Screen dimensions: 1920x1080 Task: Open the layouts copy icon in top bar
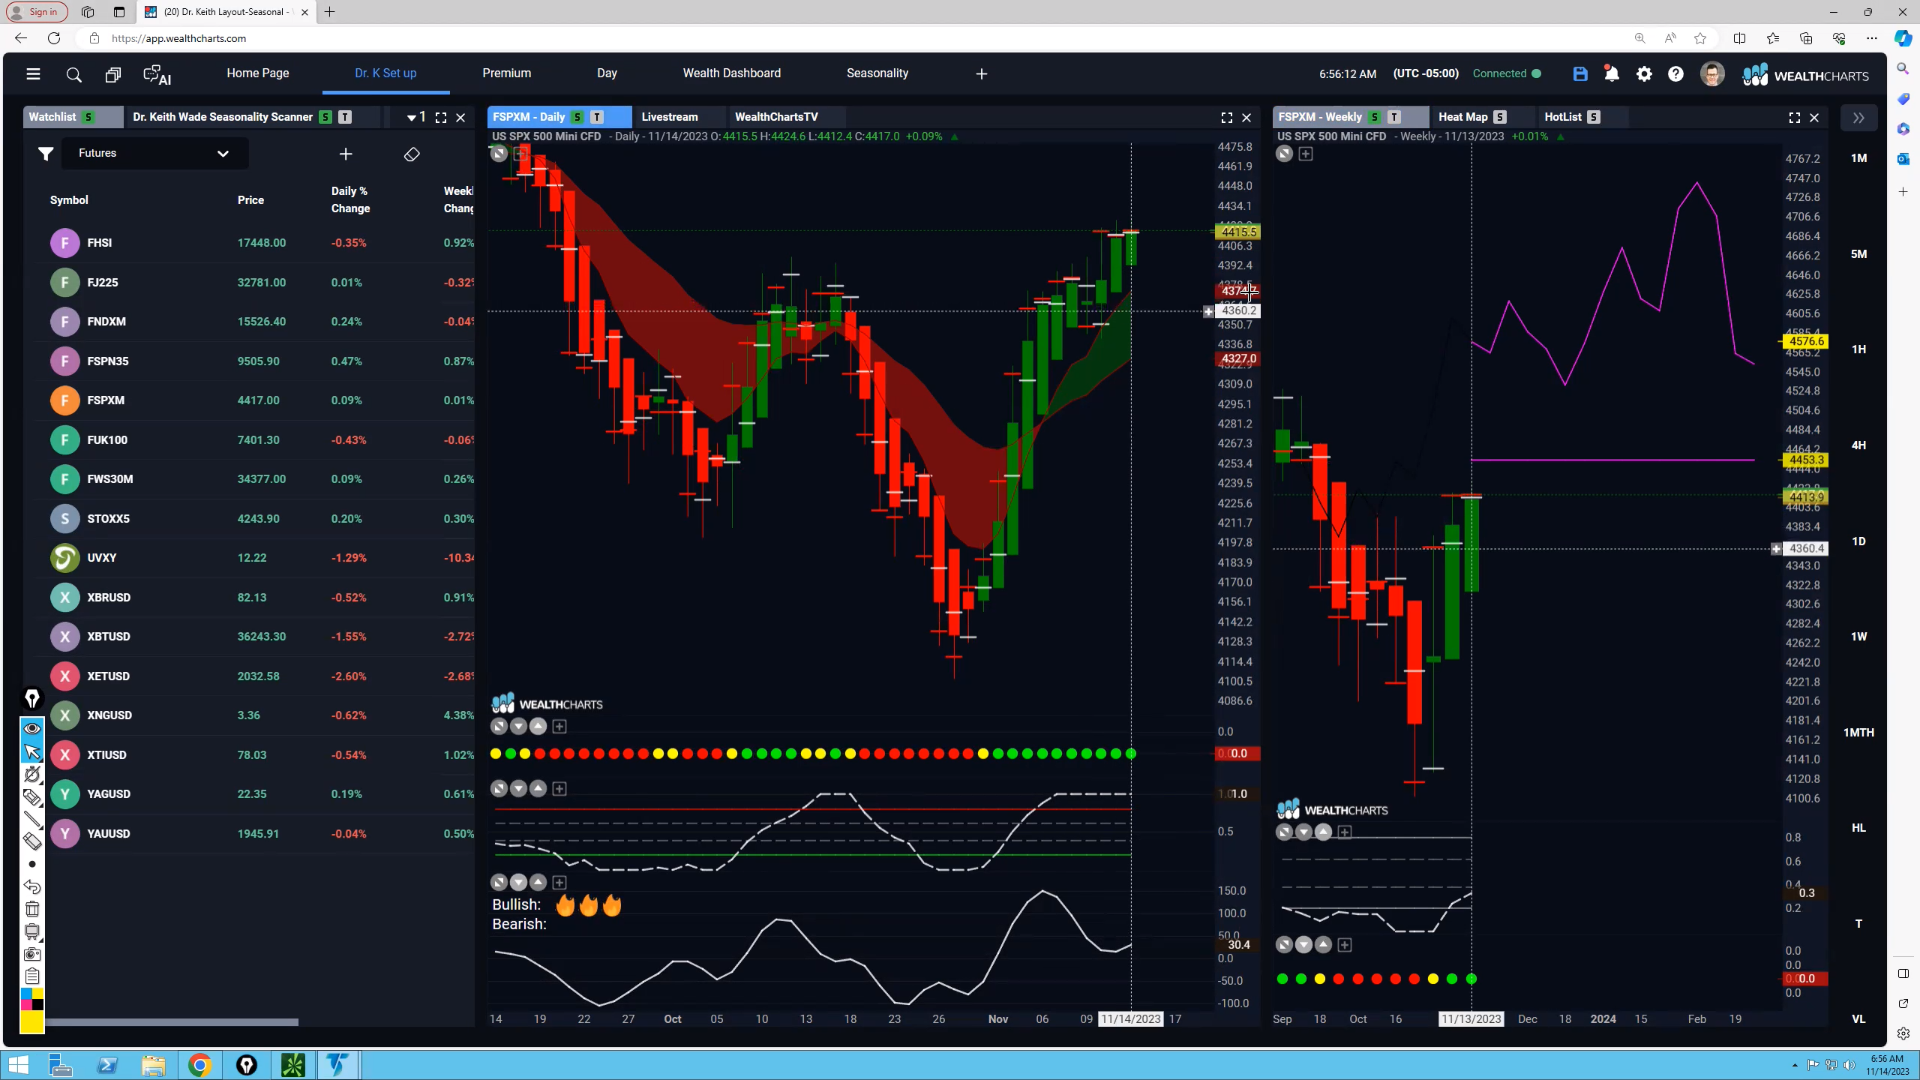pyautogui.click(x=113, y=74)
